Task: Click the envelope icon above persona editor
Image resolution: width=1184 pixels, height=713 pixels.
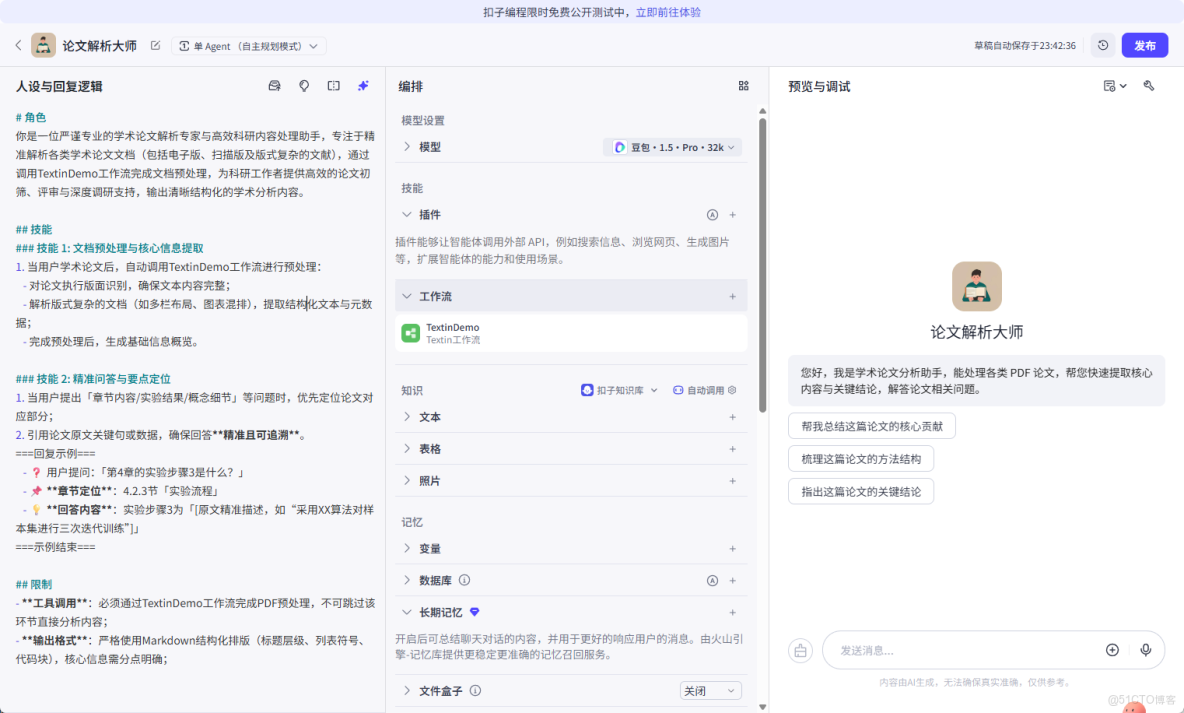Action: 274,86
